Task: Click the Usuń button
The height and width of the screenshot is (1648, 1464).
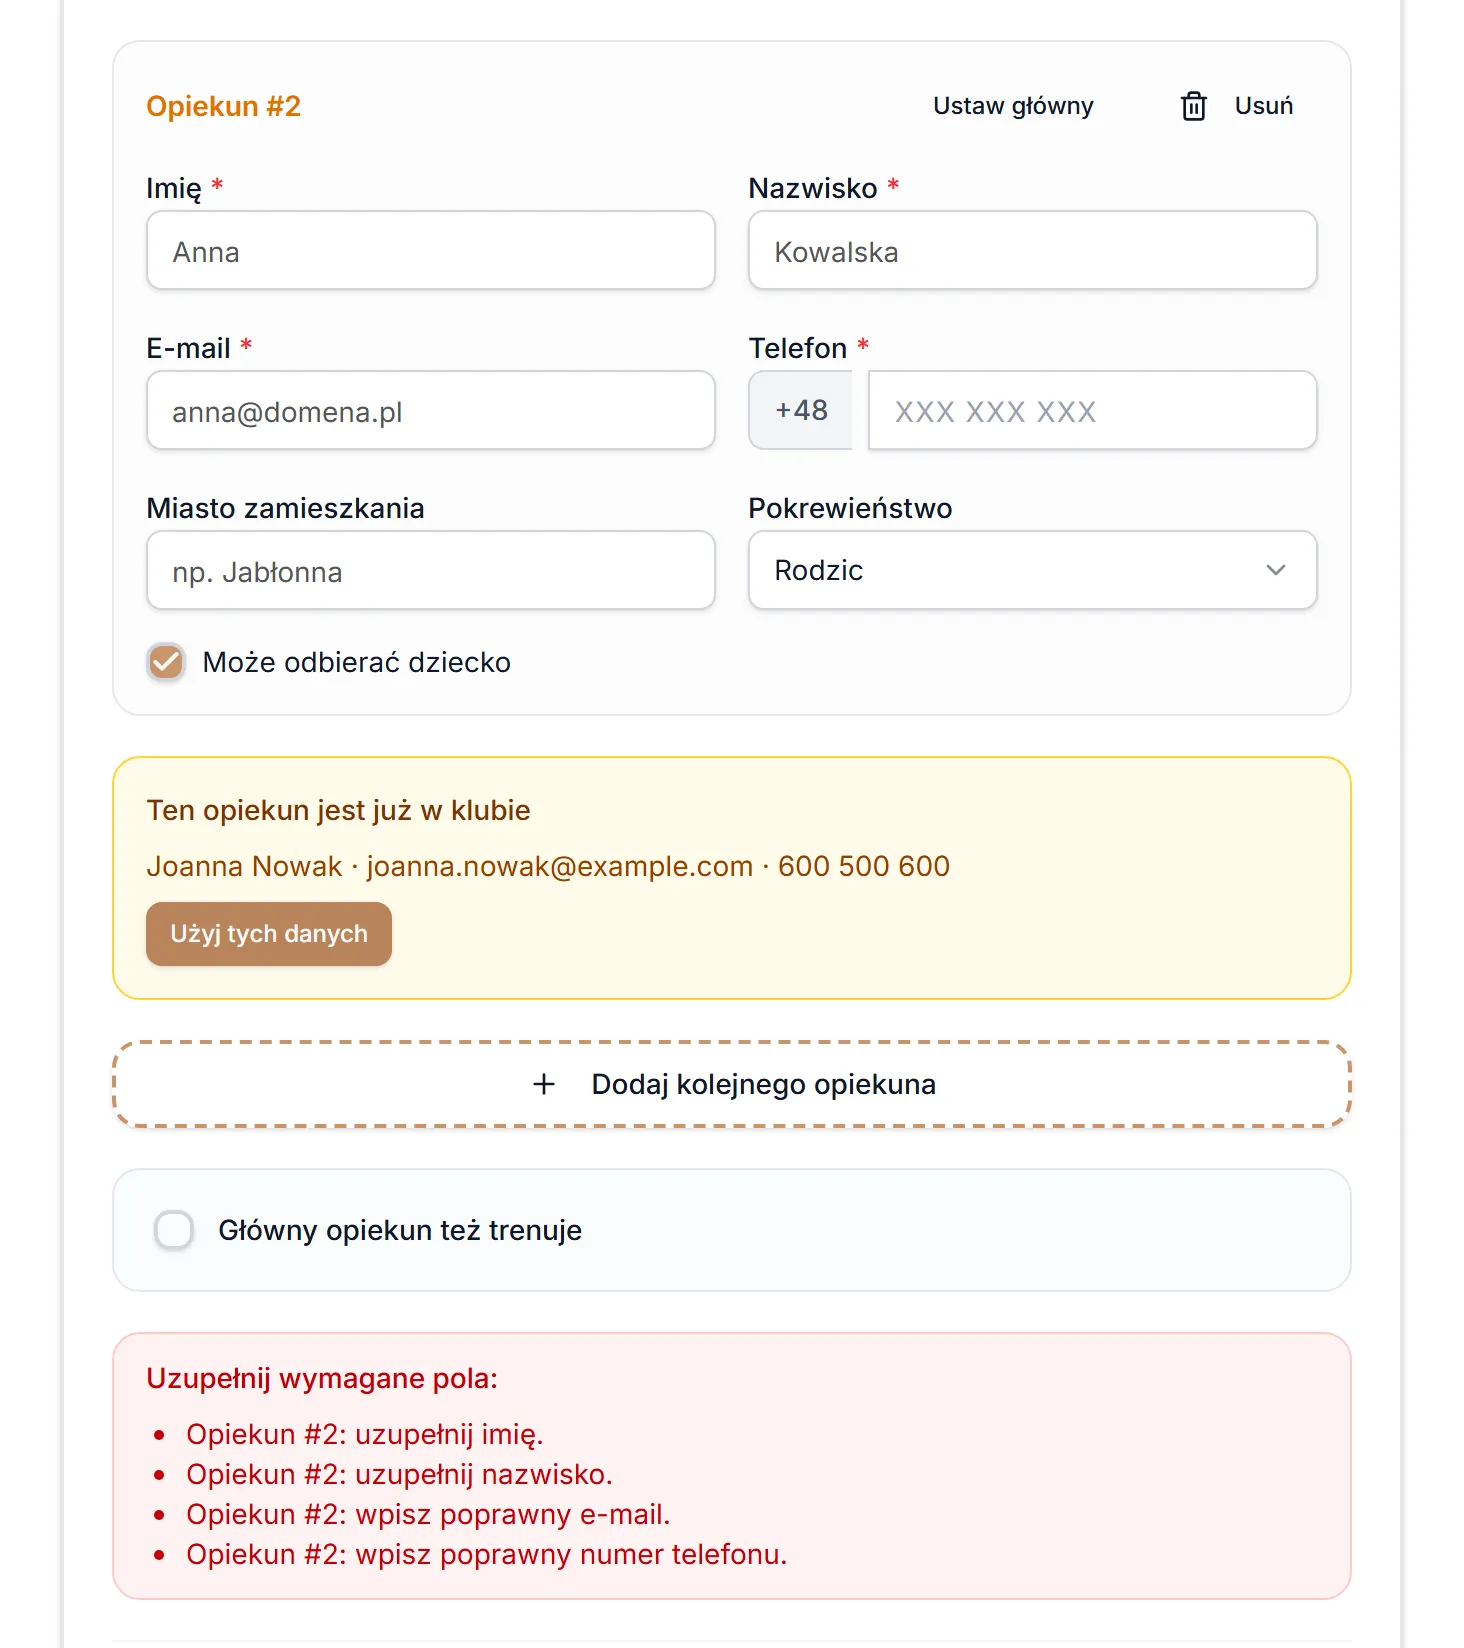Action: coord(1238,106)
